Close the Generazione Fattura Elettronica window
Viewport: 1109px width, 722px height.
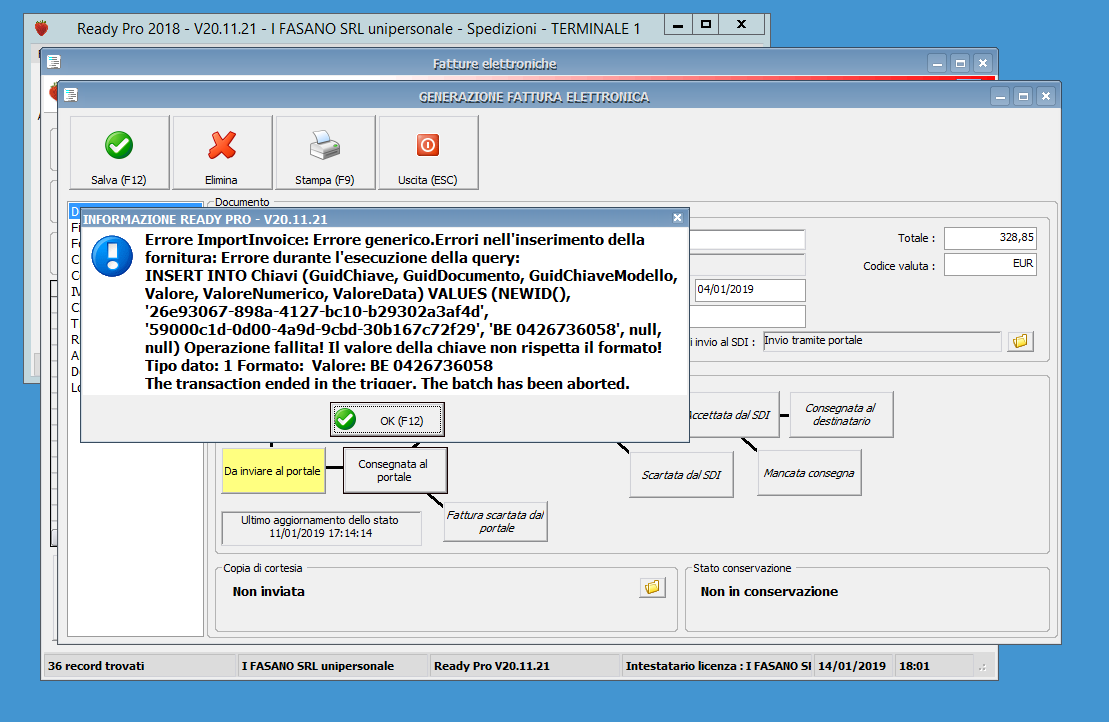coord(1046,96)
